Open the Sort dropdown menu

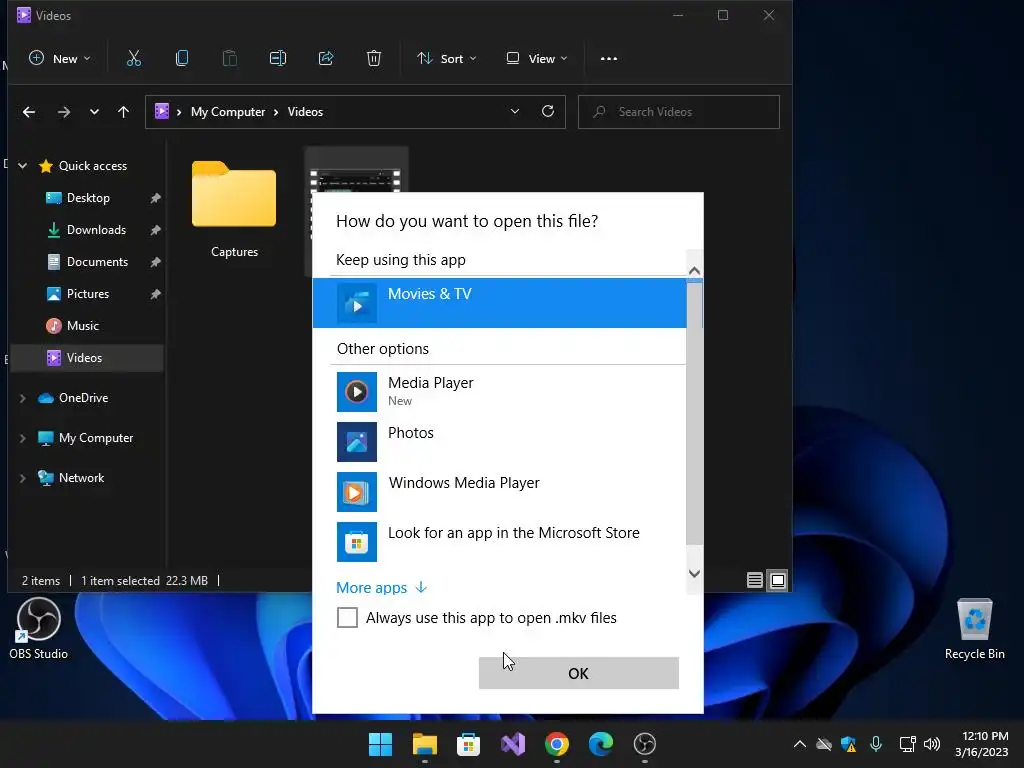[x=447, y=59]
